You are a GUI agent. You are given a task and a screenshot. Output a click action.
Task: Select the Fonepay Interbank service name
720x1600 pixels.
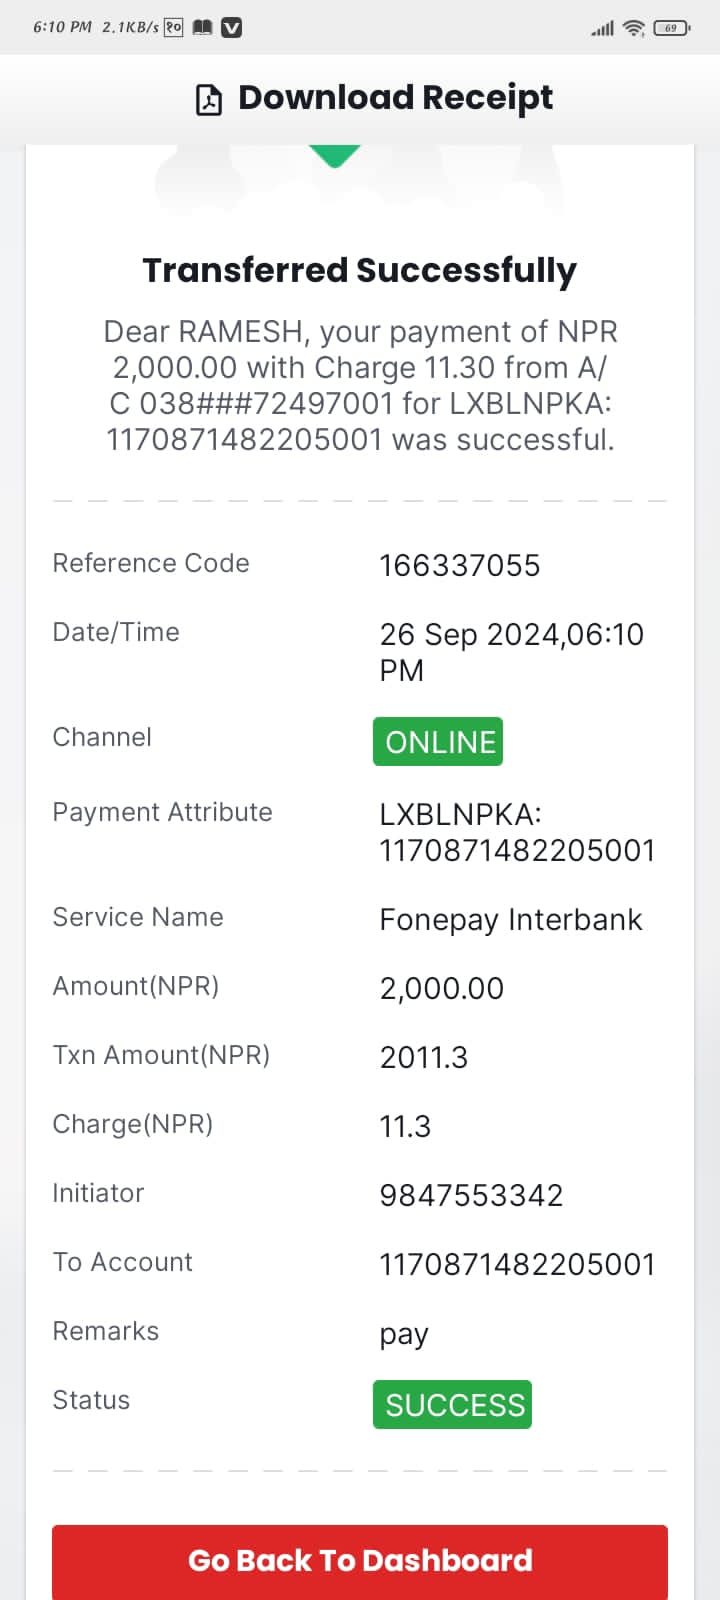tap(511, 920)
